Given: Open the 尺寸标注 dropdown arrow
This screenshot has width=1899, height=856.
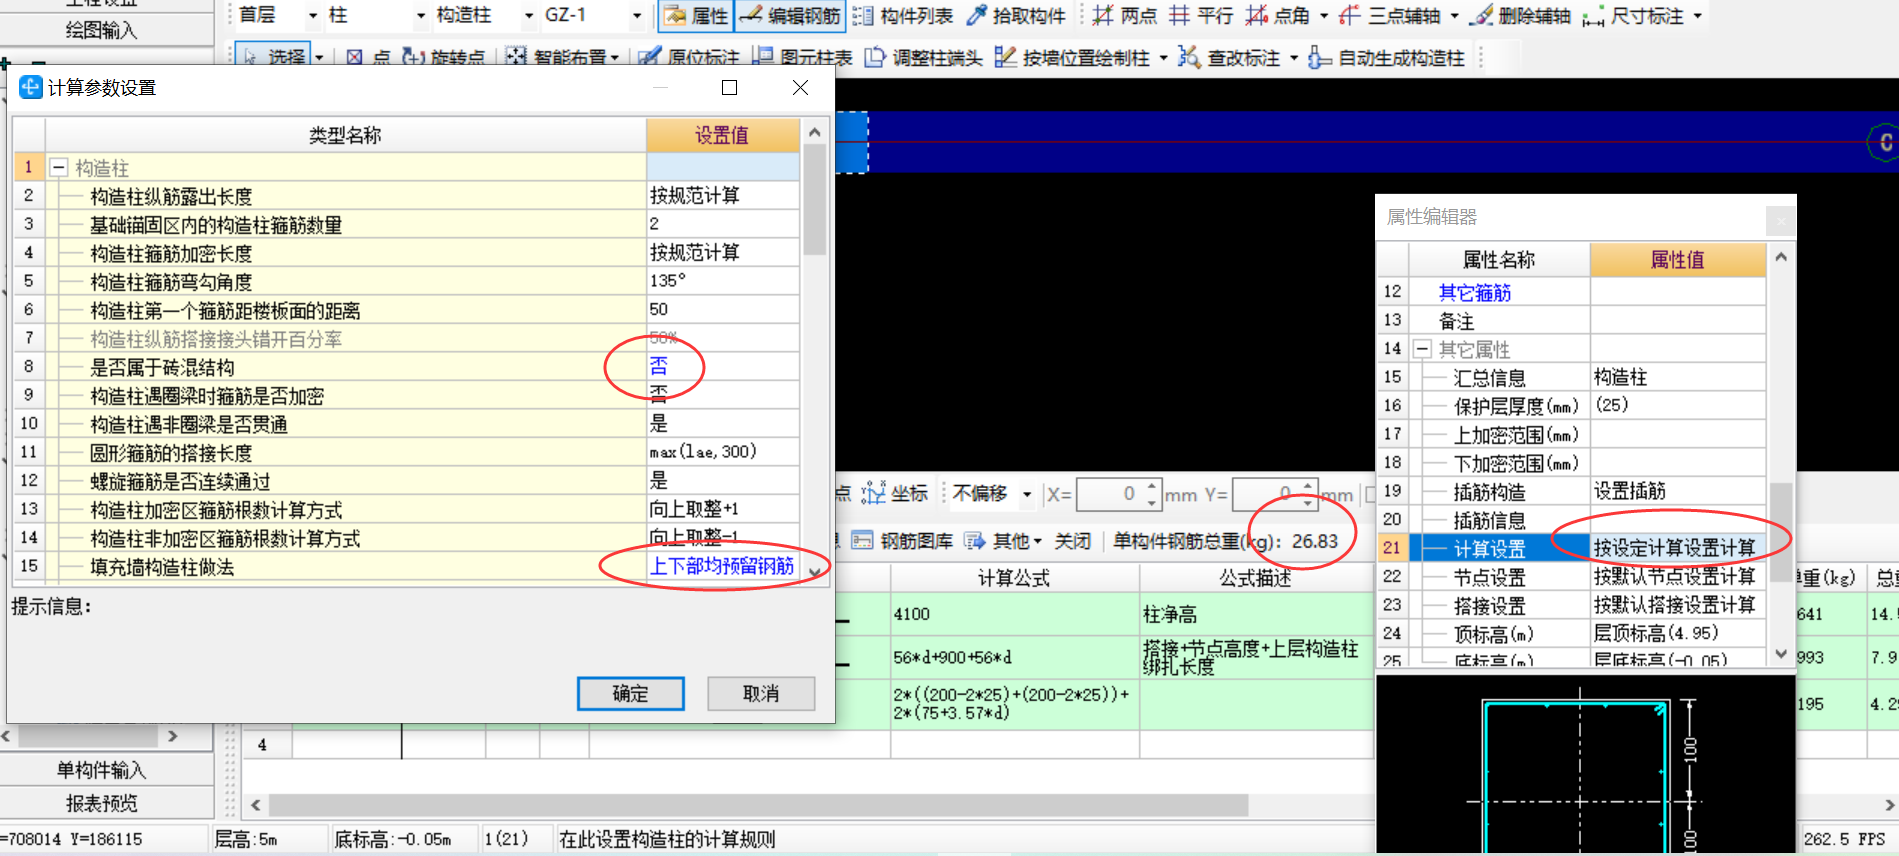Looking at the screenshot, I should point(1697,15).
